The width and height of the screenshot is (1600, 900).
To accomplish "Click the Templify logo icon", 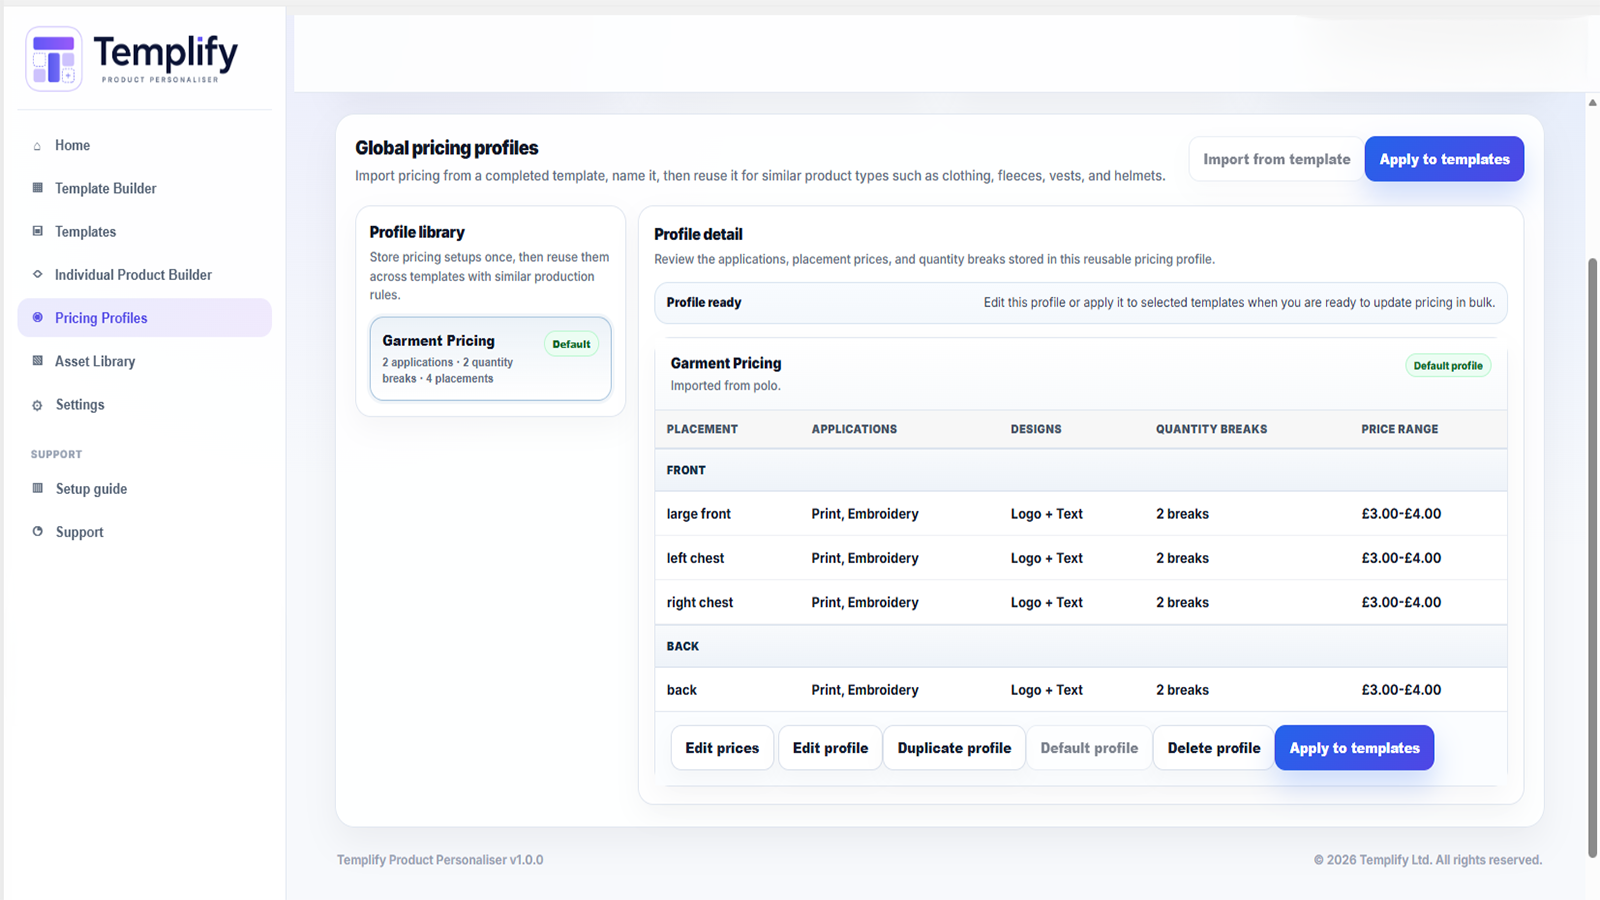I will coord(54,59).
